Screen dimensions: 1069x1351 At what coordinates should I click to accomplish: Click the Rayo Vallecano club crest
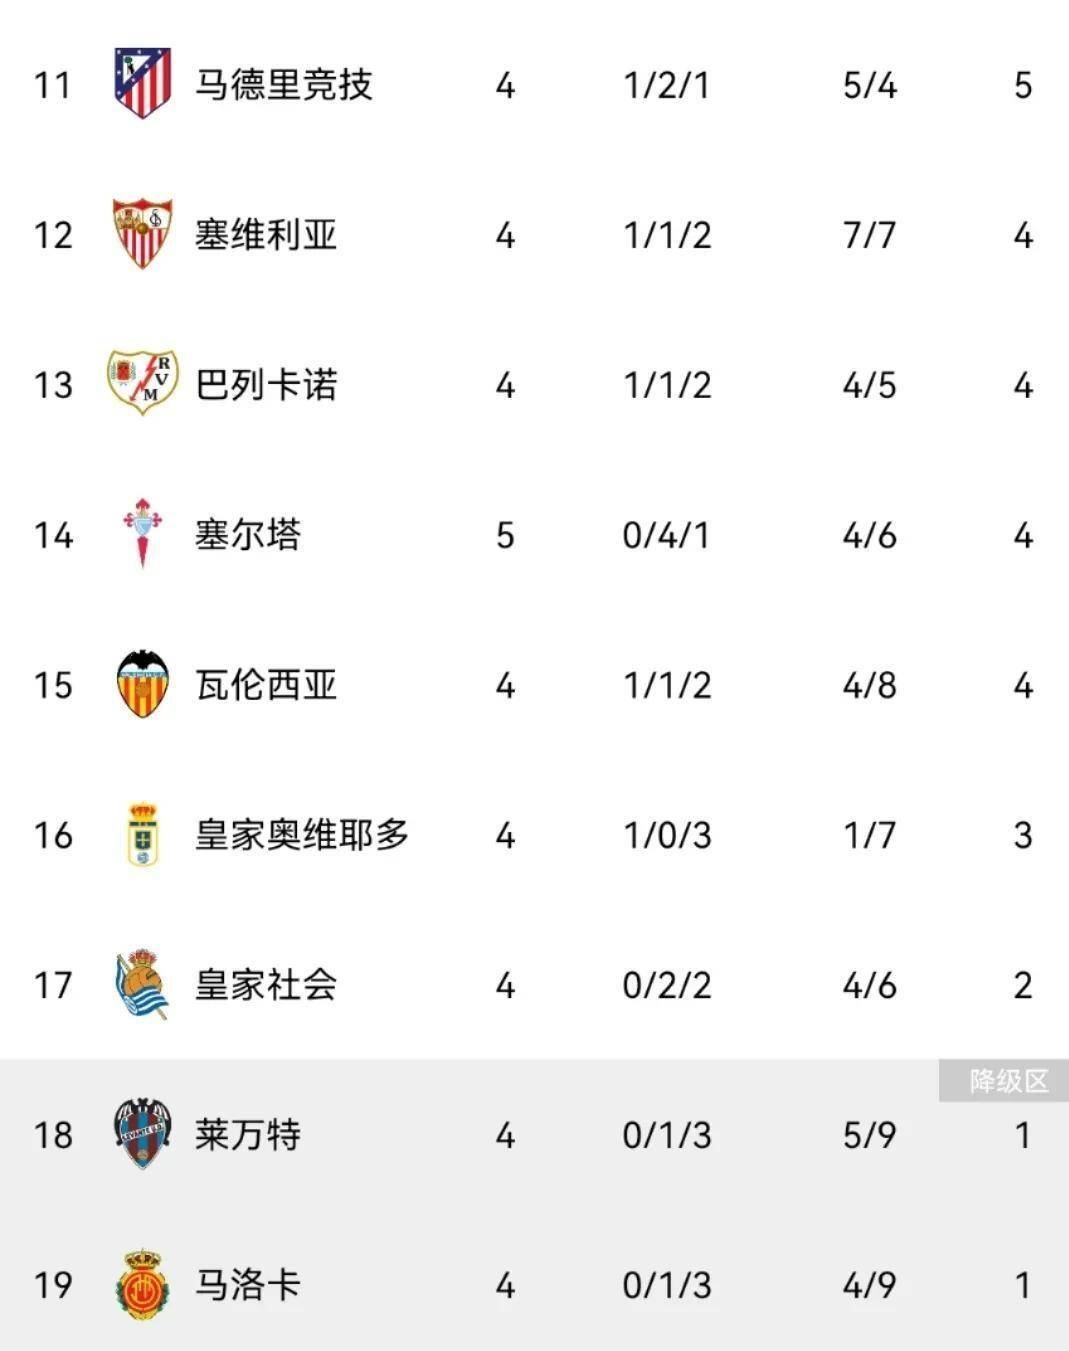[x=142, y=383]
